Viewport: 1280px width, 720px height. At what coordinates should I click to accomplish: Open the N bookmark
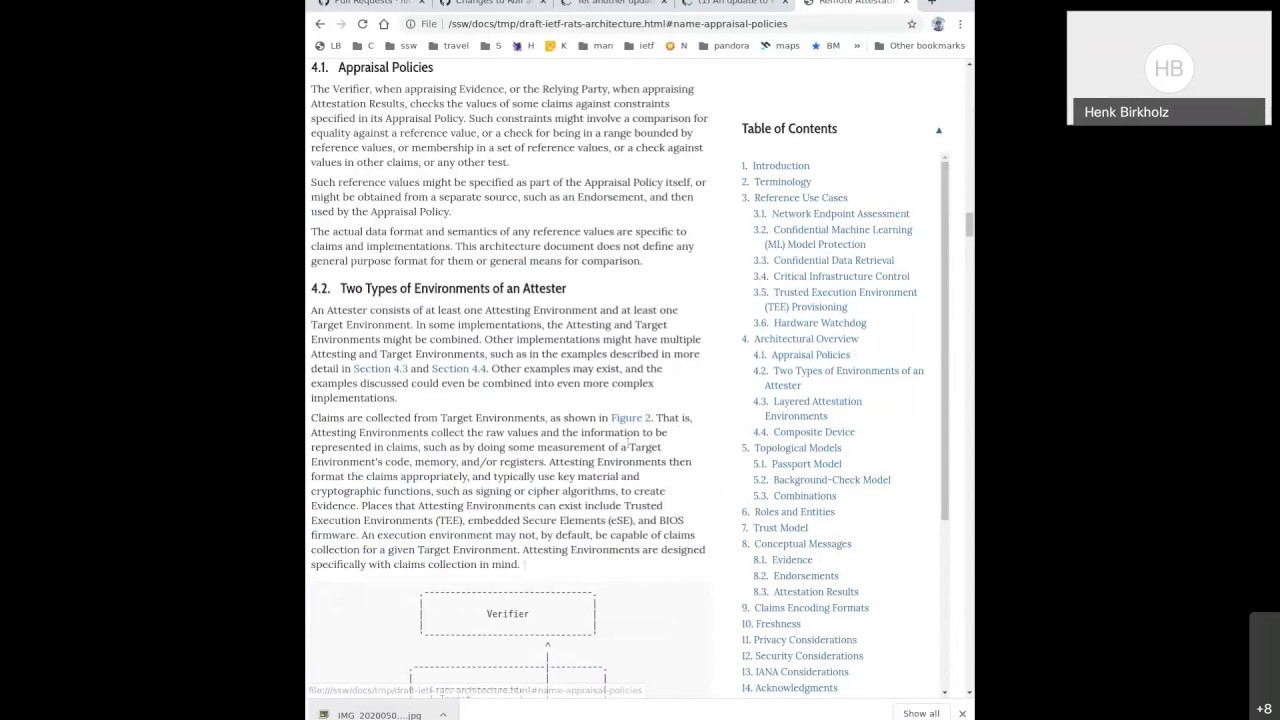pos(676,46)
